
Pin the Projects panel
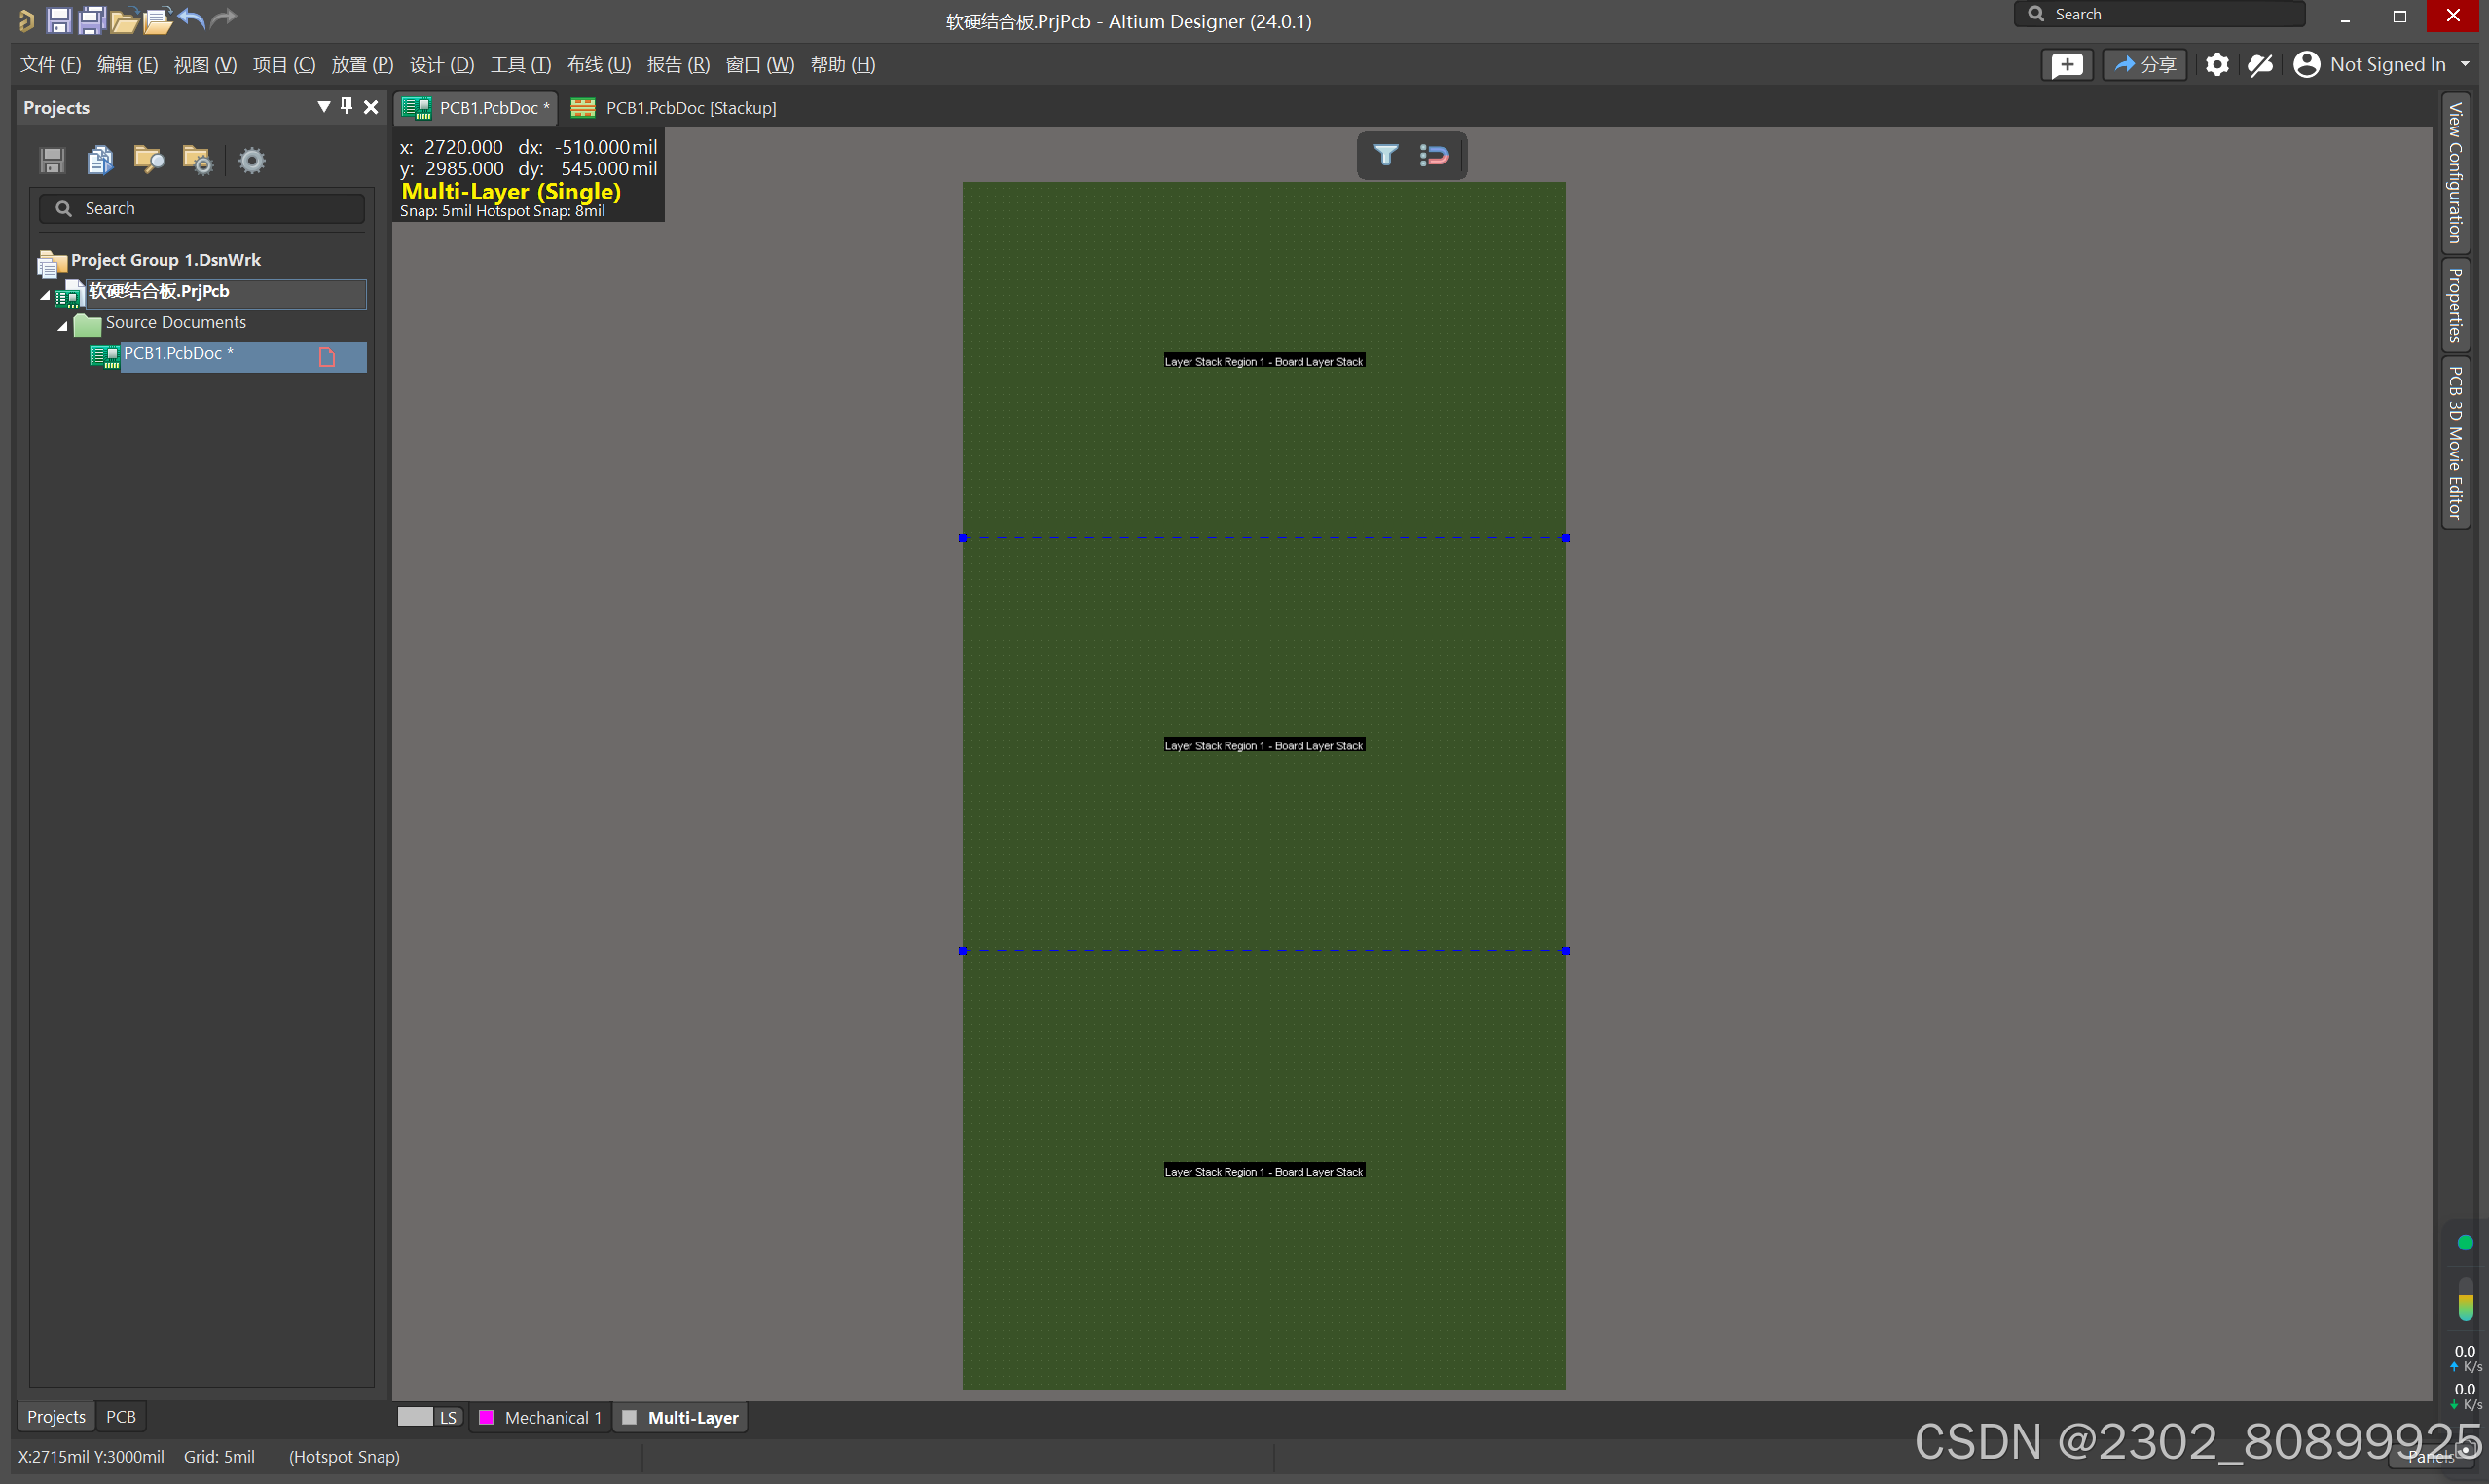click(347, 106)
